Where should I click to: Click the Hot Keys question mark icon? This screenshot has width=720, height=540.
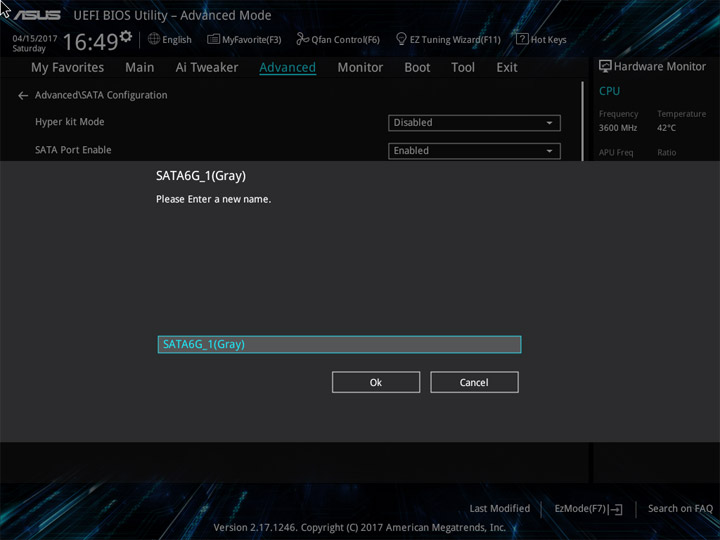pyautogui.click(x=522, y=39)
